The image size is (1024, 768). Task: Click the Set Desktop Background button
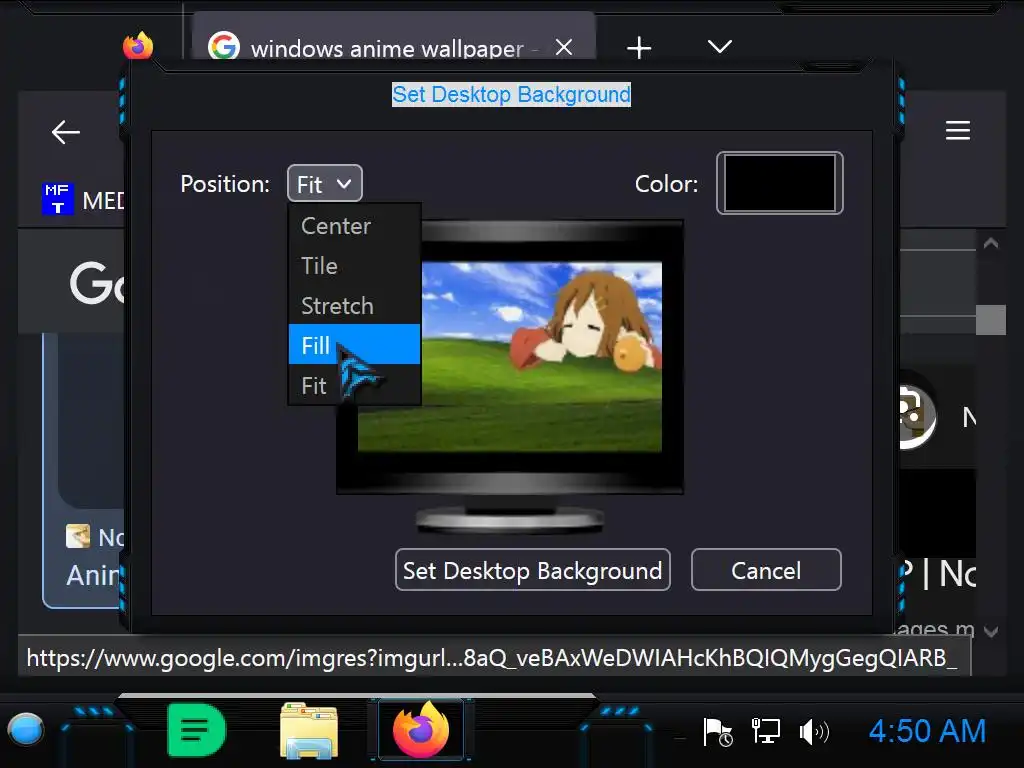point(533,570)
